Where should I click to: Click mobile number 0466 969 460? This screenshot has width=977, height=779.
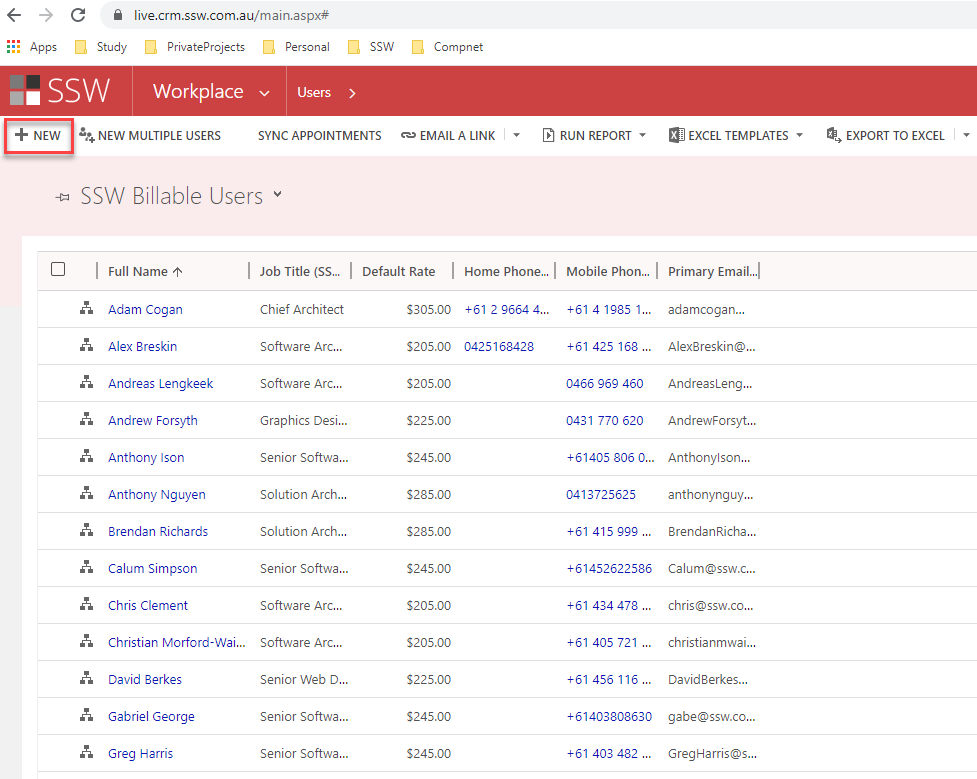[x=604, y=383]
